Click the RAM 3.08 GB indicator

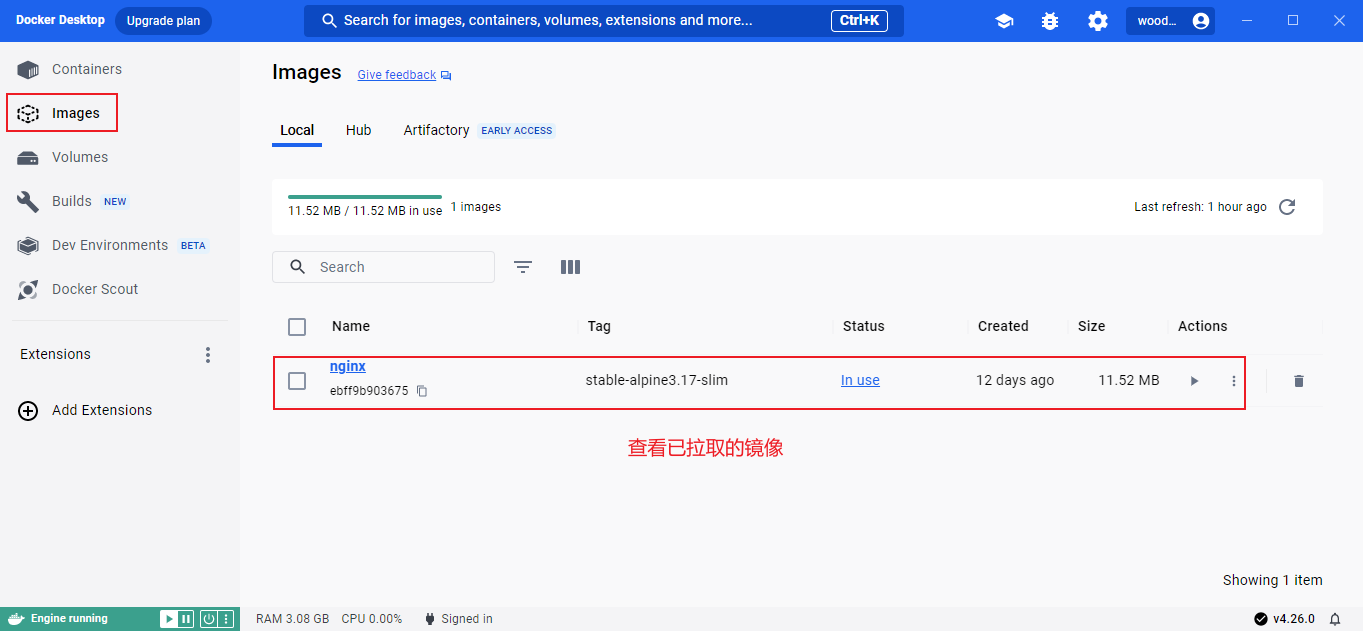[292, 619]
